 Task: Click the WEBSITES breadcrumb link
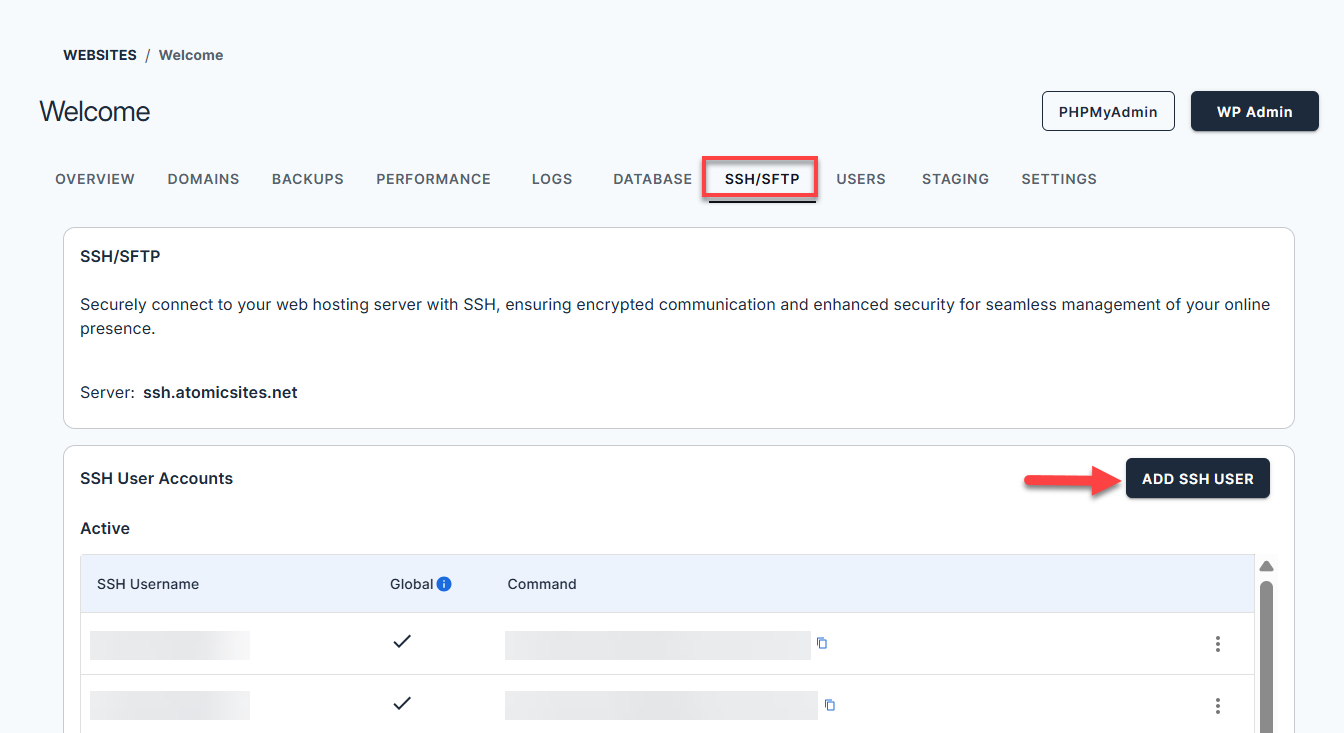coord(100,55)
